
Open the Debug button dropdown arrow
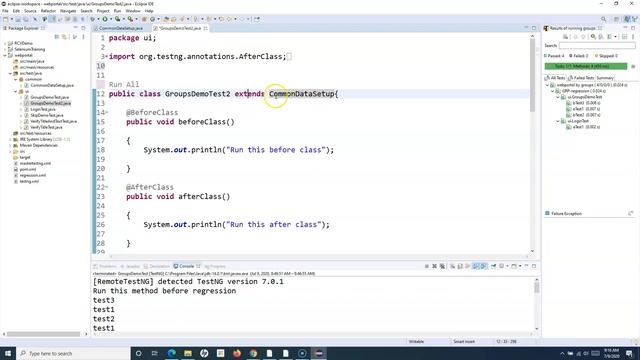tap(98, 19)
